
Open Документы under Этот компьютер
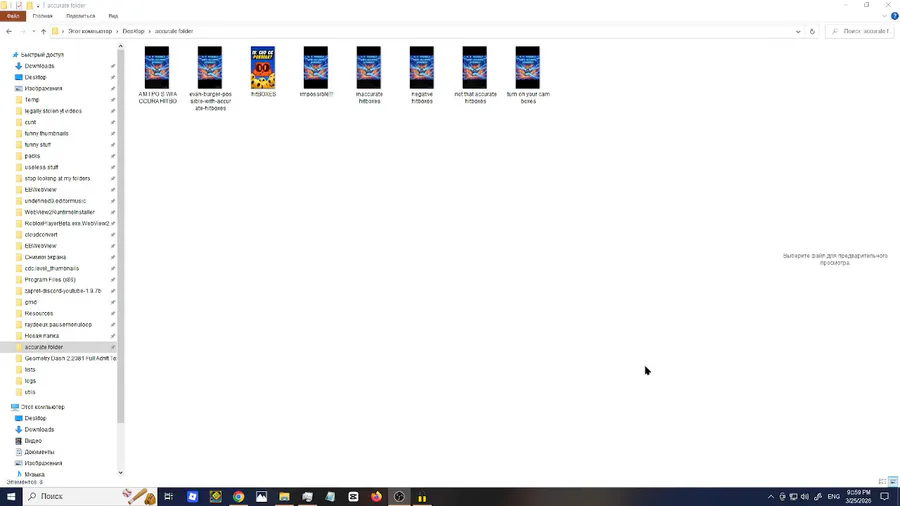pos(39,452)
